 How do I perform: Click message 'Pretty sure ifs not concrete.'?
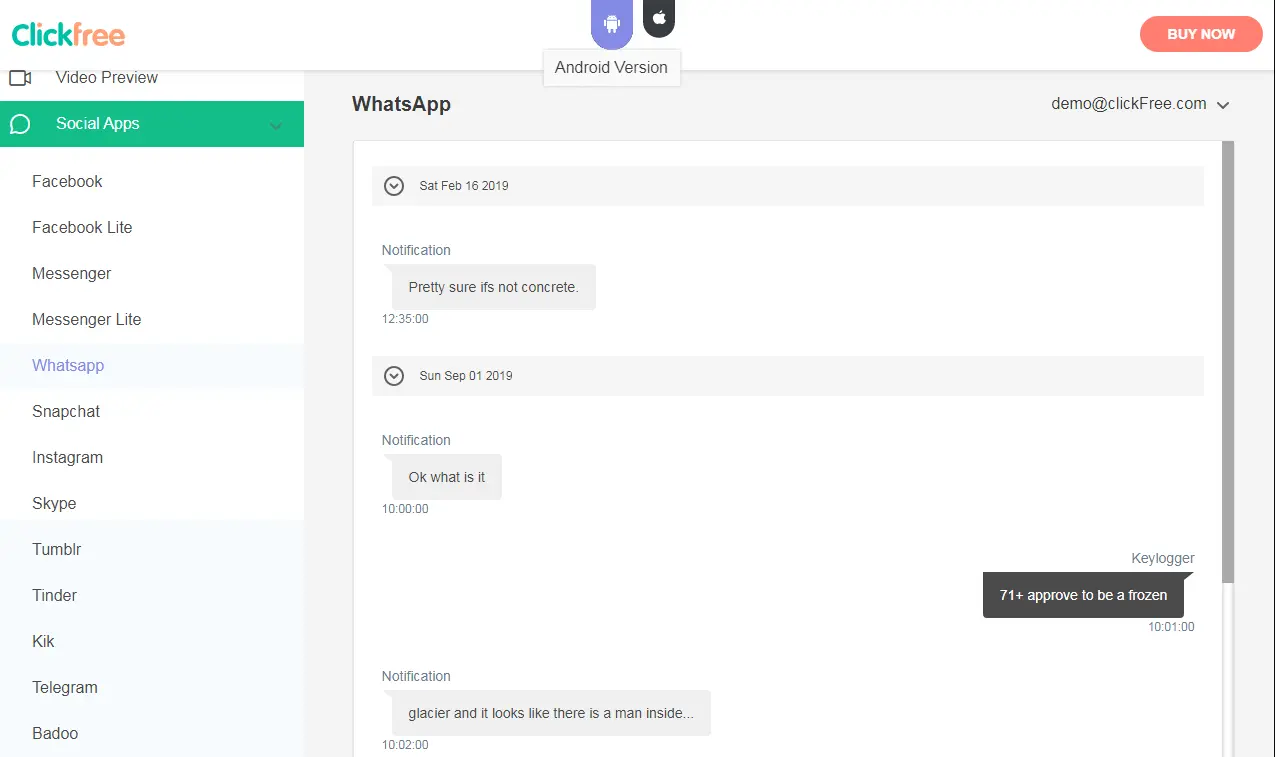[494, 287]
